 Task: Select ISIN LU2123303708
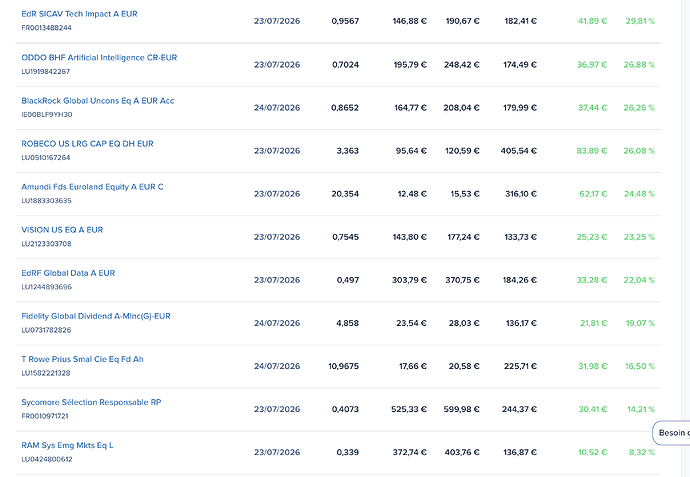(46, 244)
